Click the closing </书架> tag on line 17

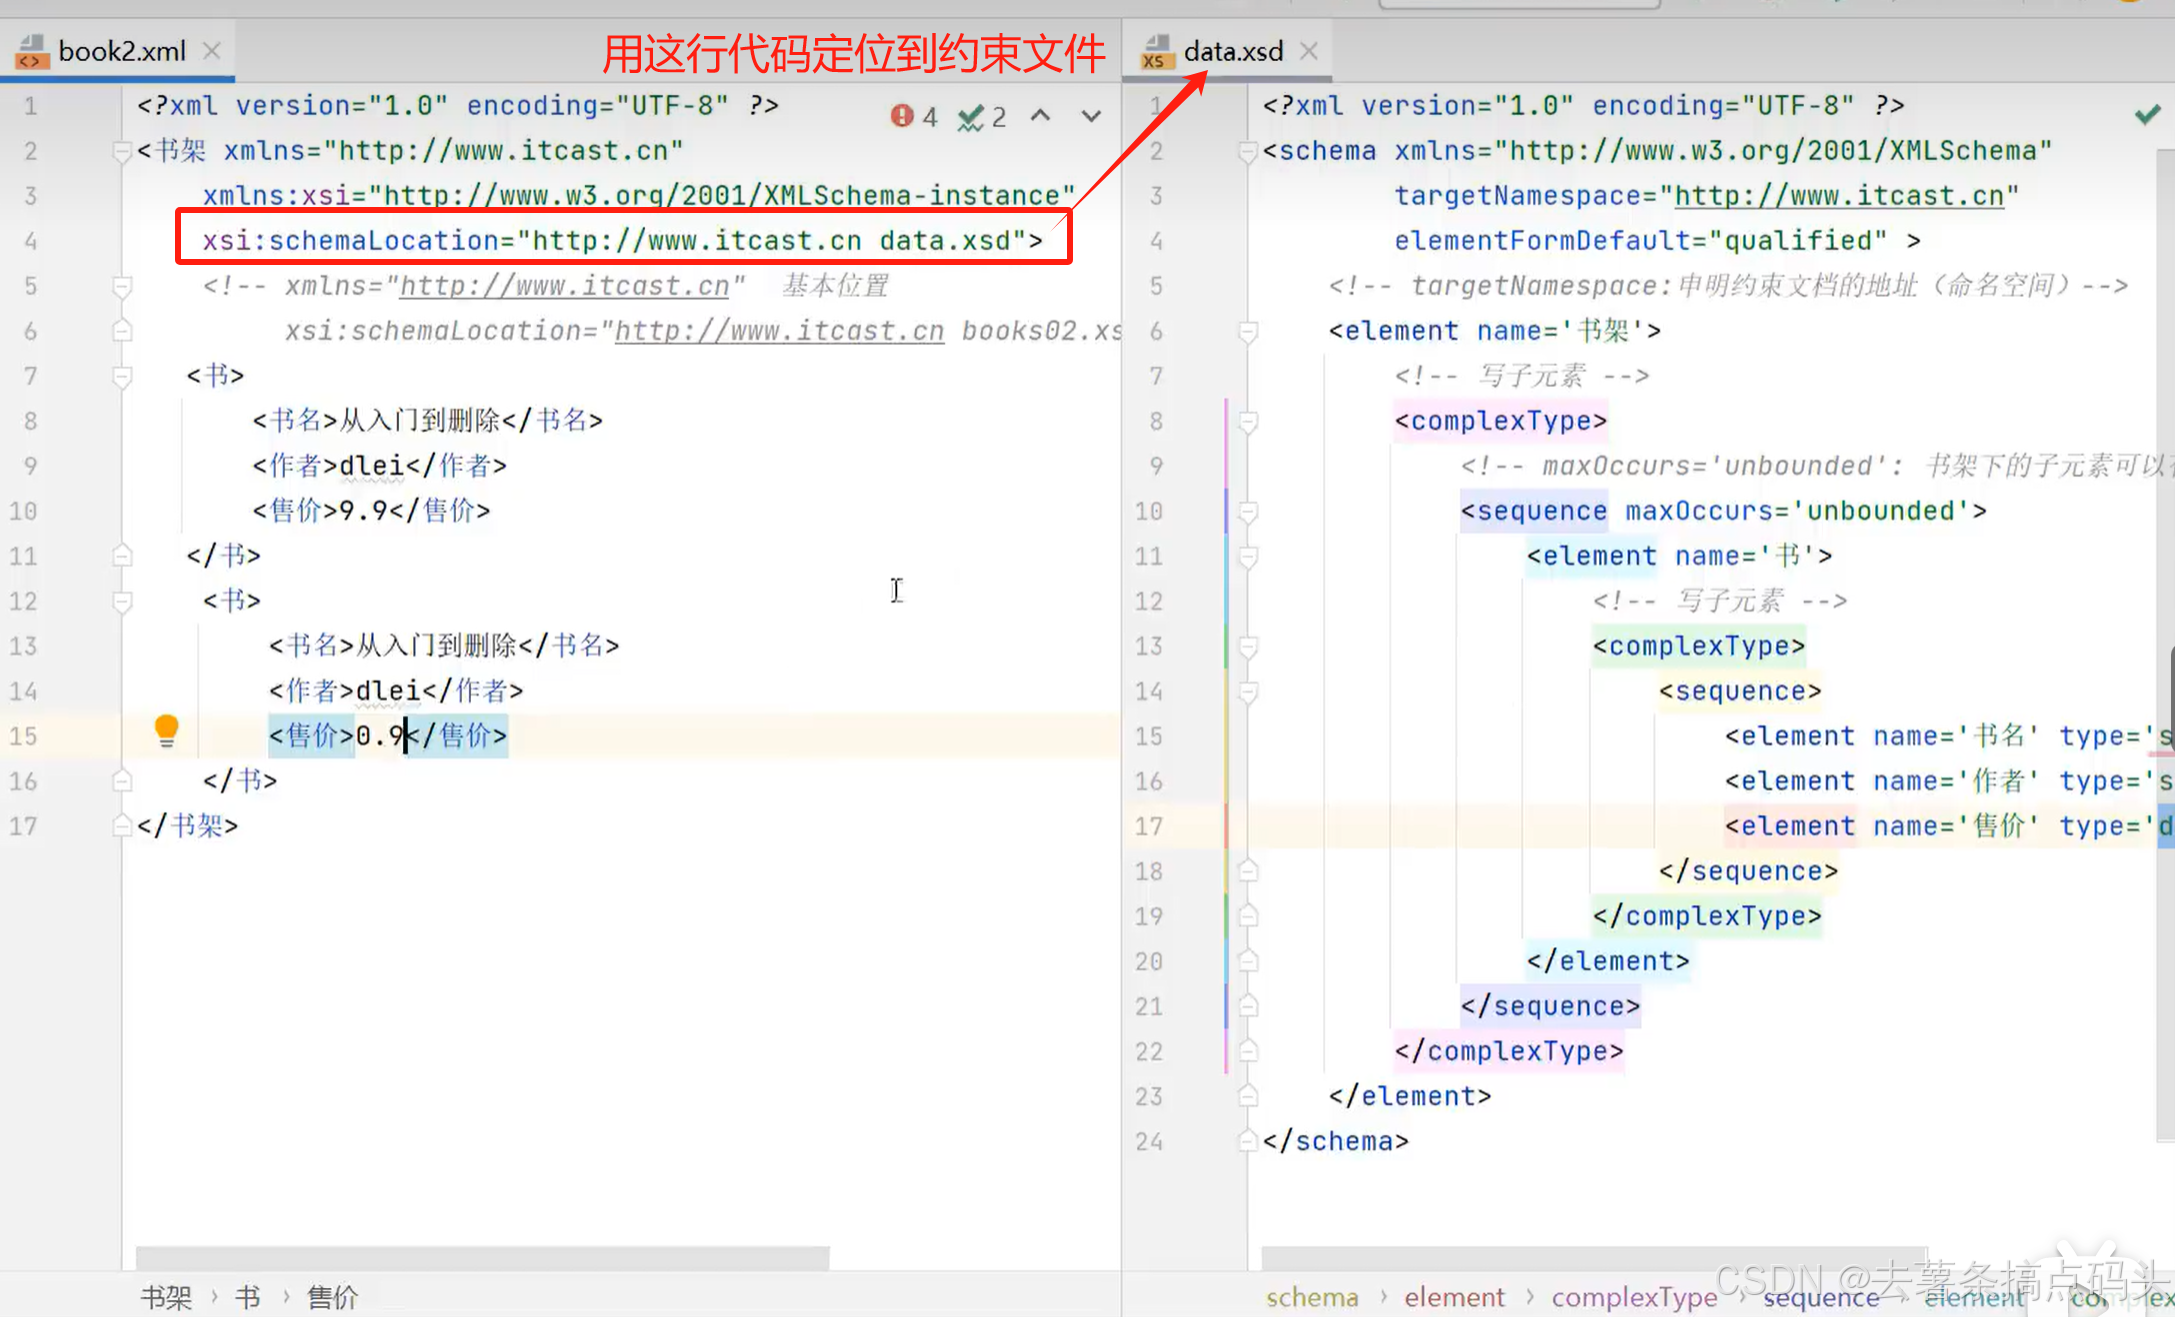(x=187, y=826)
